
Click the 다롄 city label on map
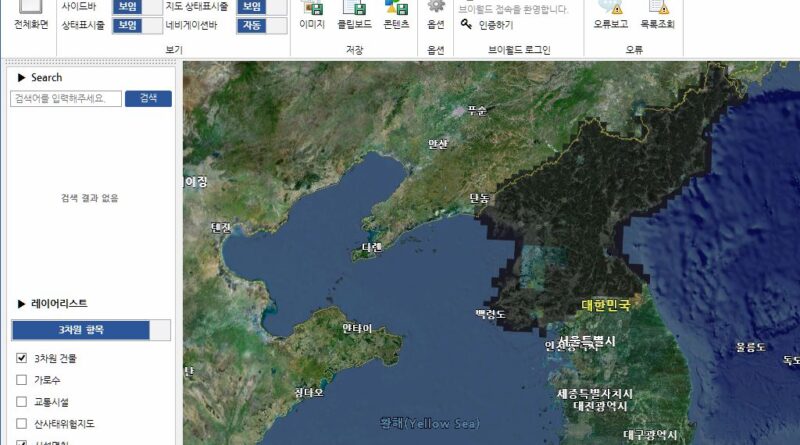pos(372,248)
